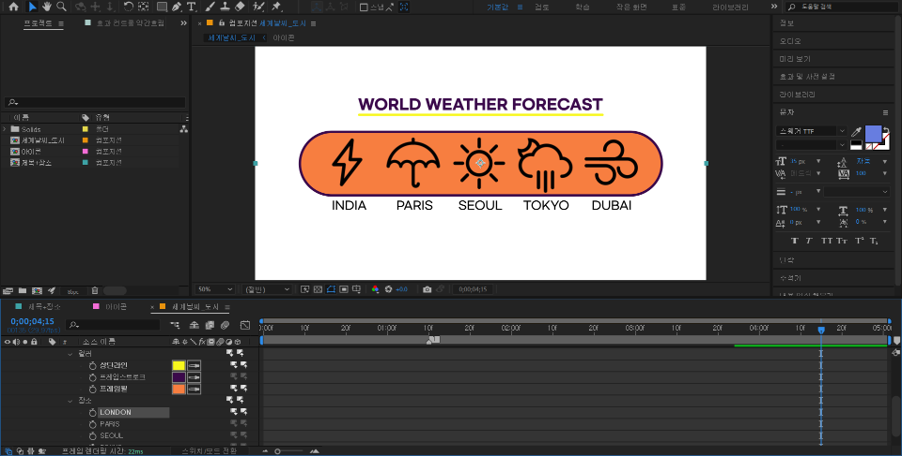Click the interpret footage icon in project panel
Screen dimensions: 902x456
pos(8,290)
